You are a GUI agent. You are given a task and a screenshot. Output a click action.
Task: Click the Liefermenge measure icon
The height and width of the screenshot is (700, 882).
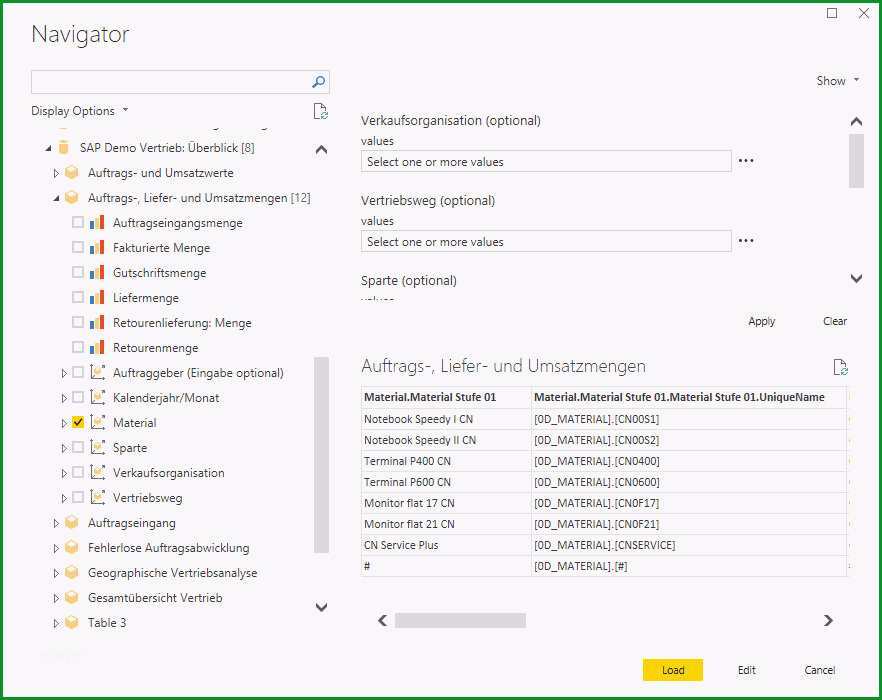click(97, 297)
